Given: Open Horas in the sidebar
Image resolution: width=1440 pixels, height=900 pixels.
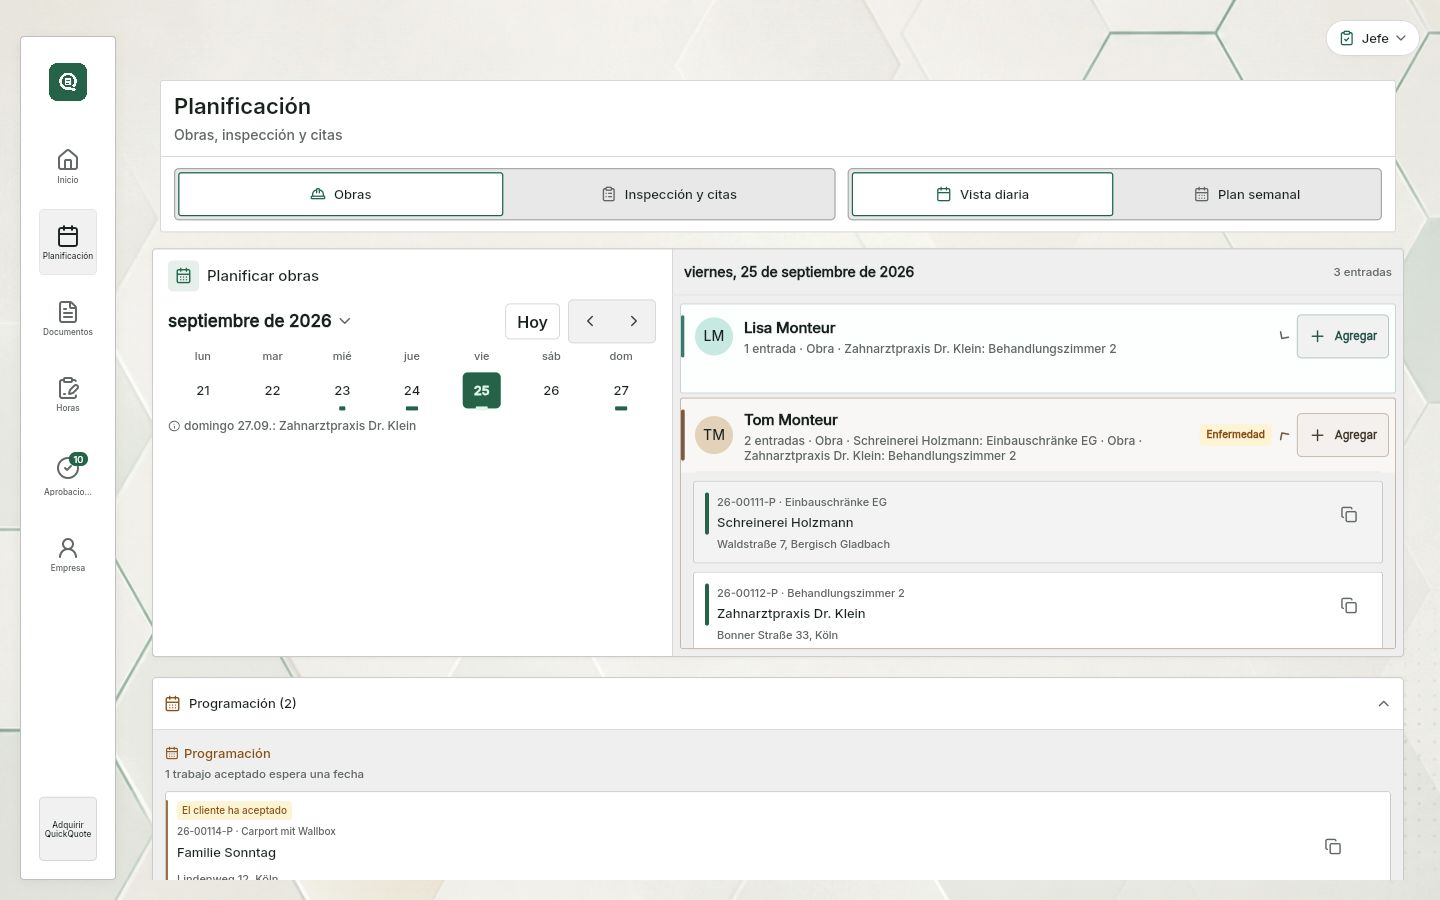Looking at the screenshot, I should point(68,394).
